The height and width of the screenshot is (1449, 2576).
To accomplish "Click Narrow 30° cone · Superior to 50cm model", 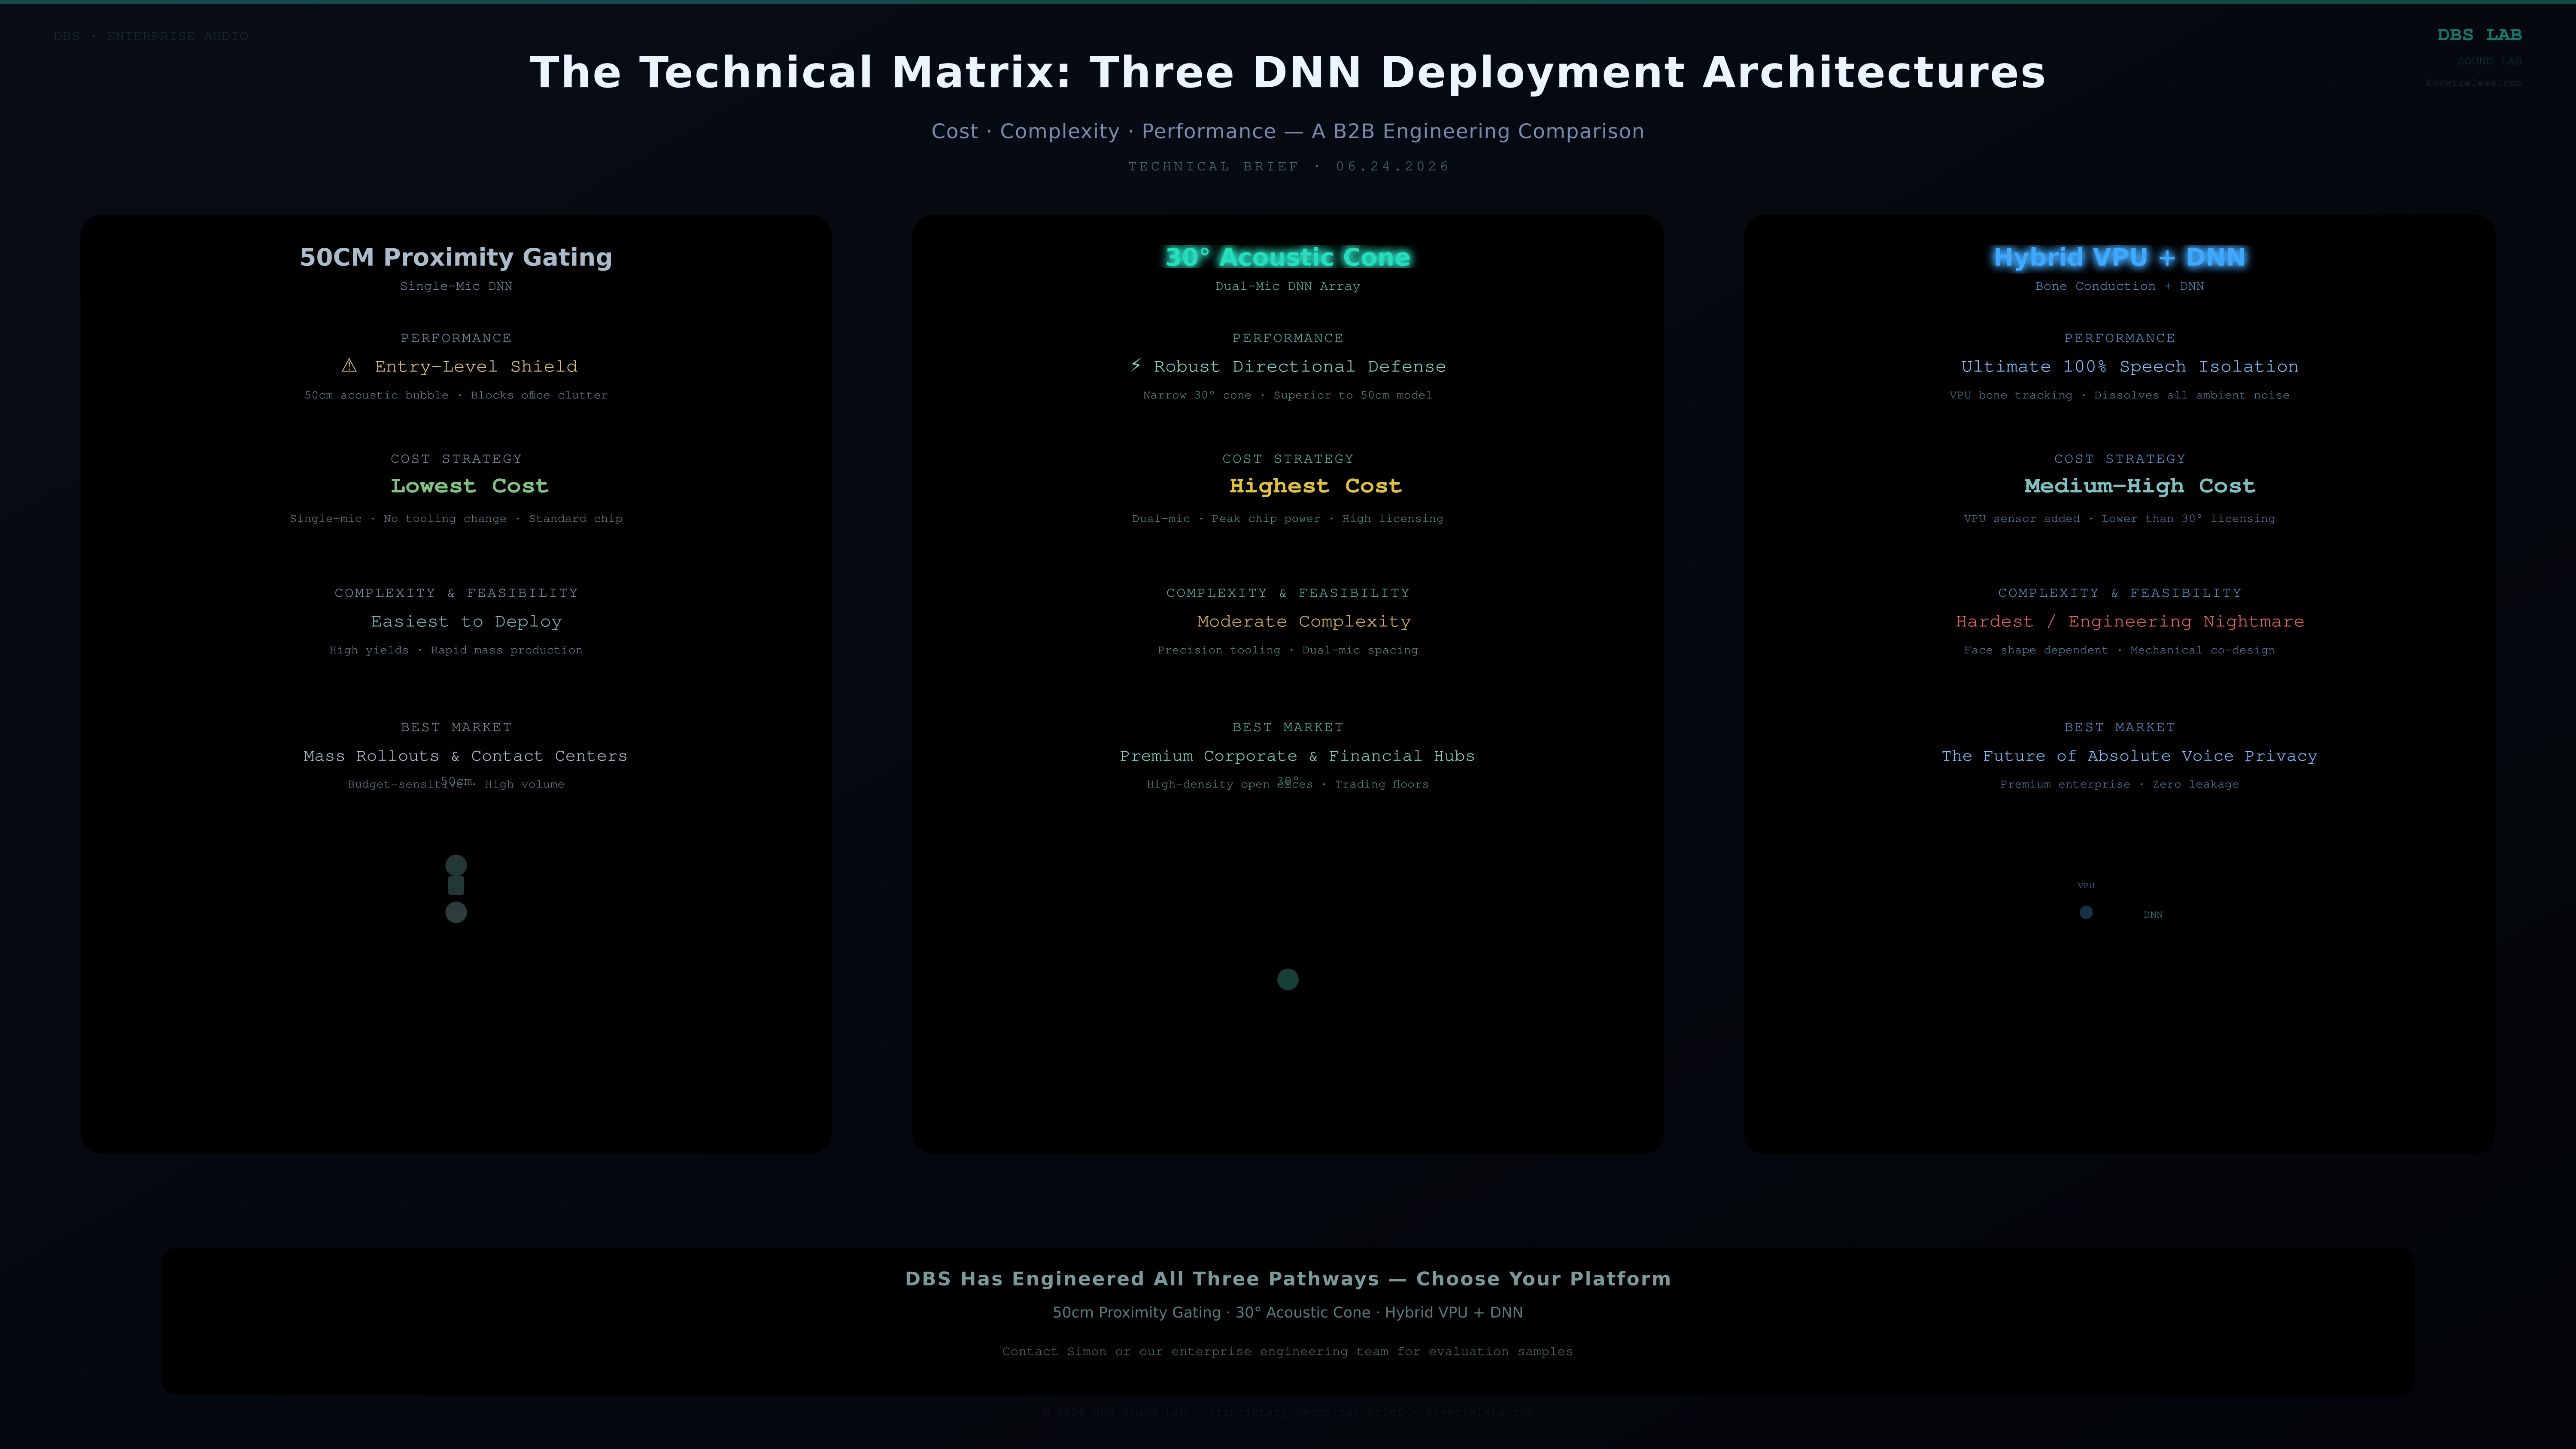I will point(1288,395).
